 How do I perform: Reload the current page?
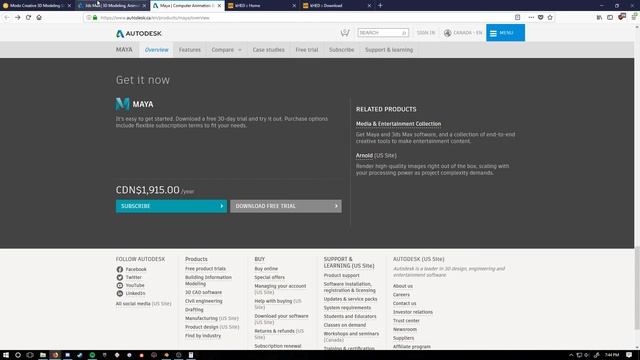coord(28,18)
